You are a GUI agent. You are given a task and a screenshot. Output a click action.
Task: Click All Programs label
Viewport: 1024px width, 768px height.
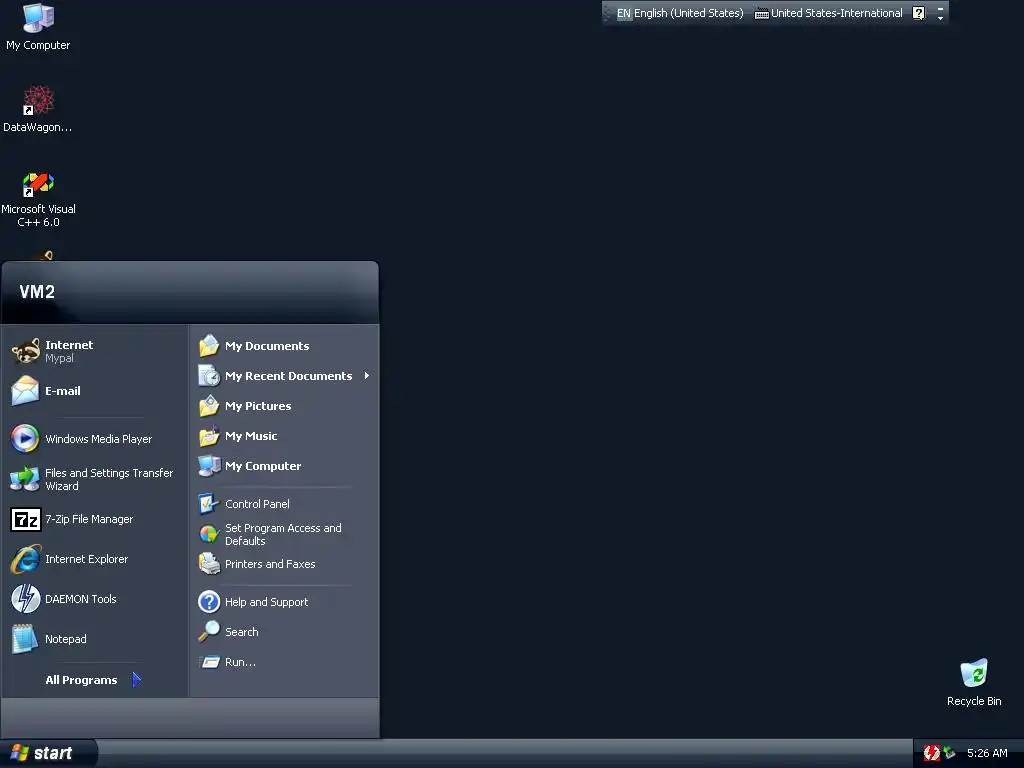(x=81, y=680)
